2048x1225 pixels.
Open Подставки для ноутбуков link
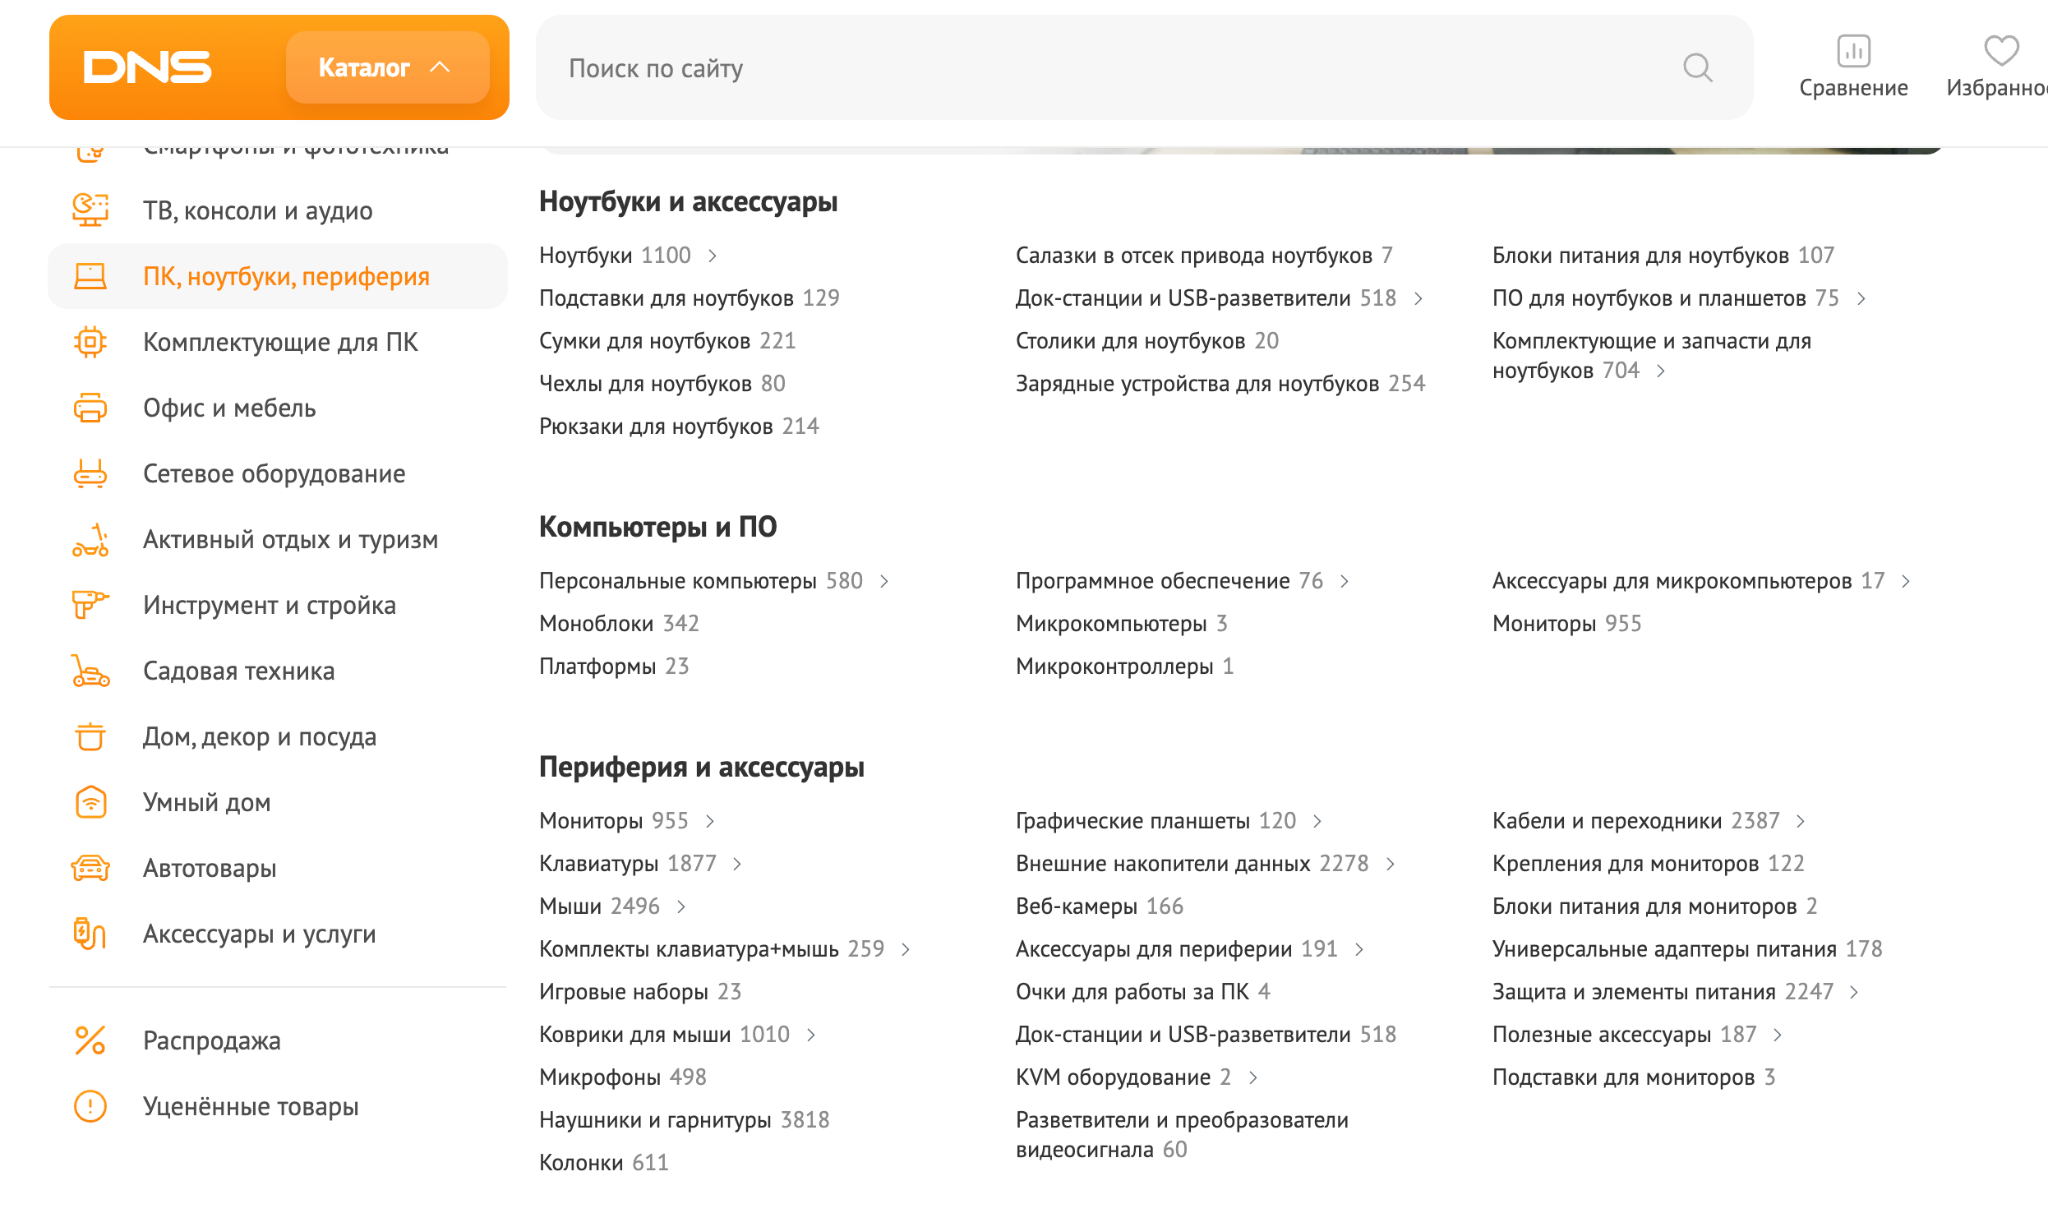(689, 298)
